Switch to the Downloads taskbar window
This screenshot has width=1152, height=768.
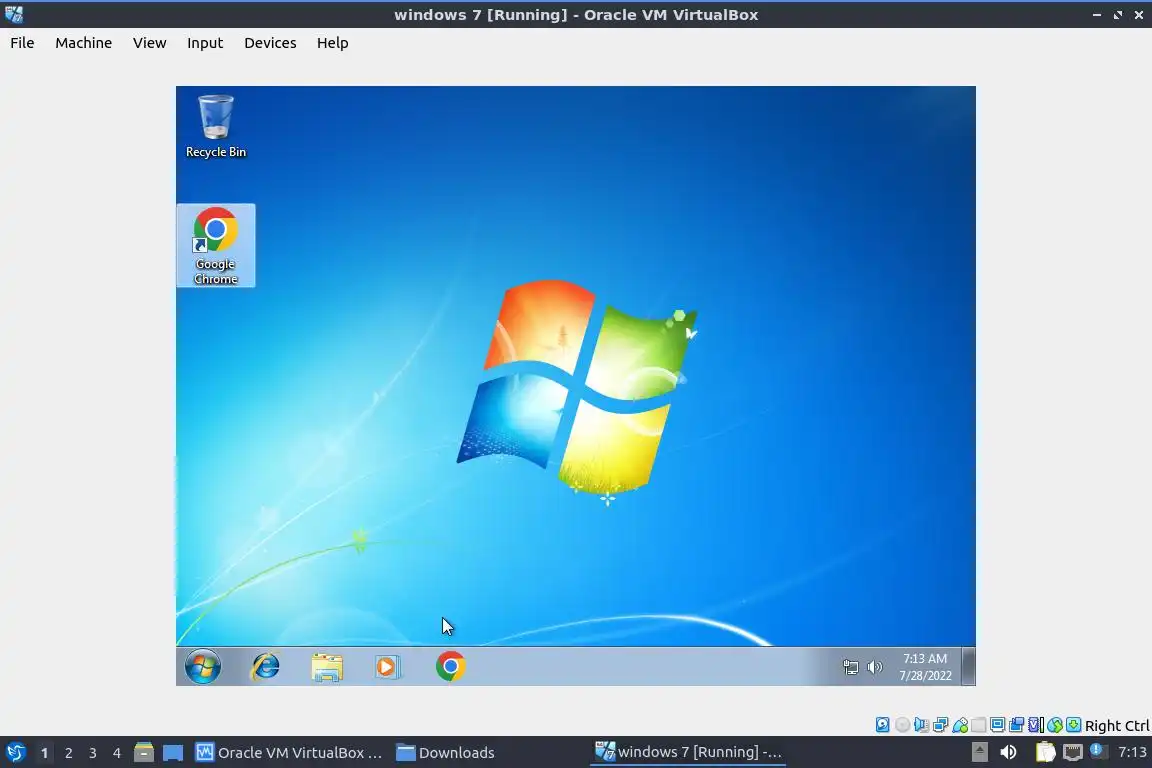point(445,753)
